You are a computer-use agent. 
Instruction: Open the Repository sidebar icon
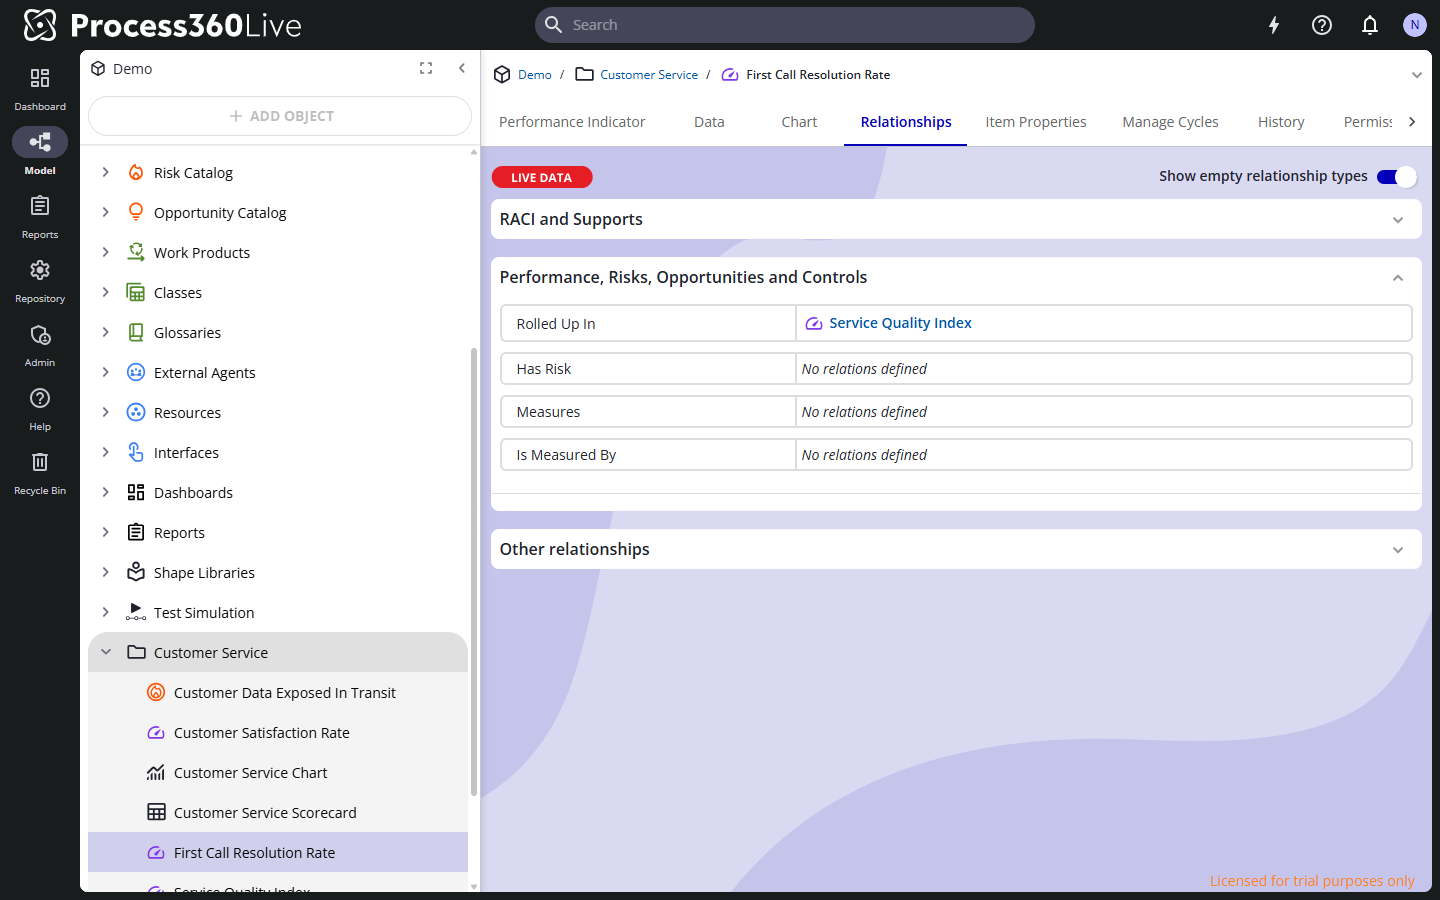point(40,270)
